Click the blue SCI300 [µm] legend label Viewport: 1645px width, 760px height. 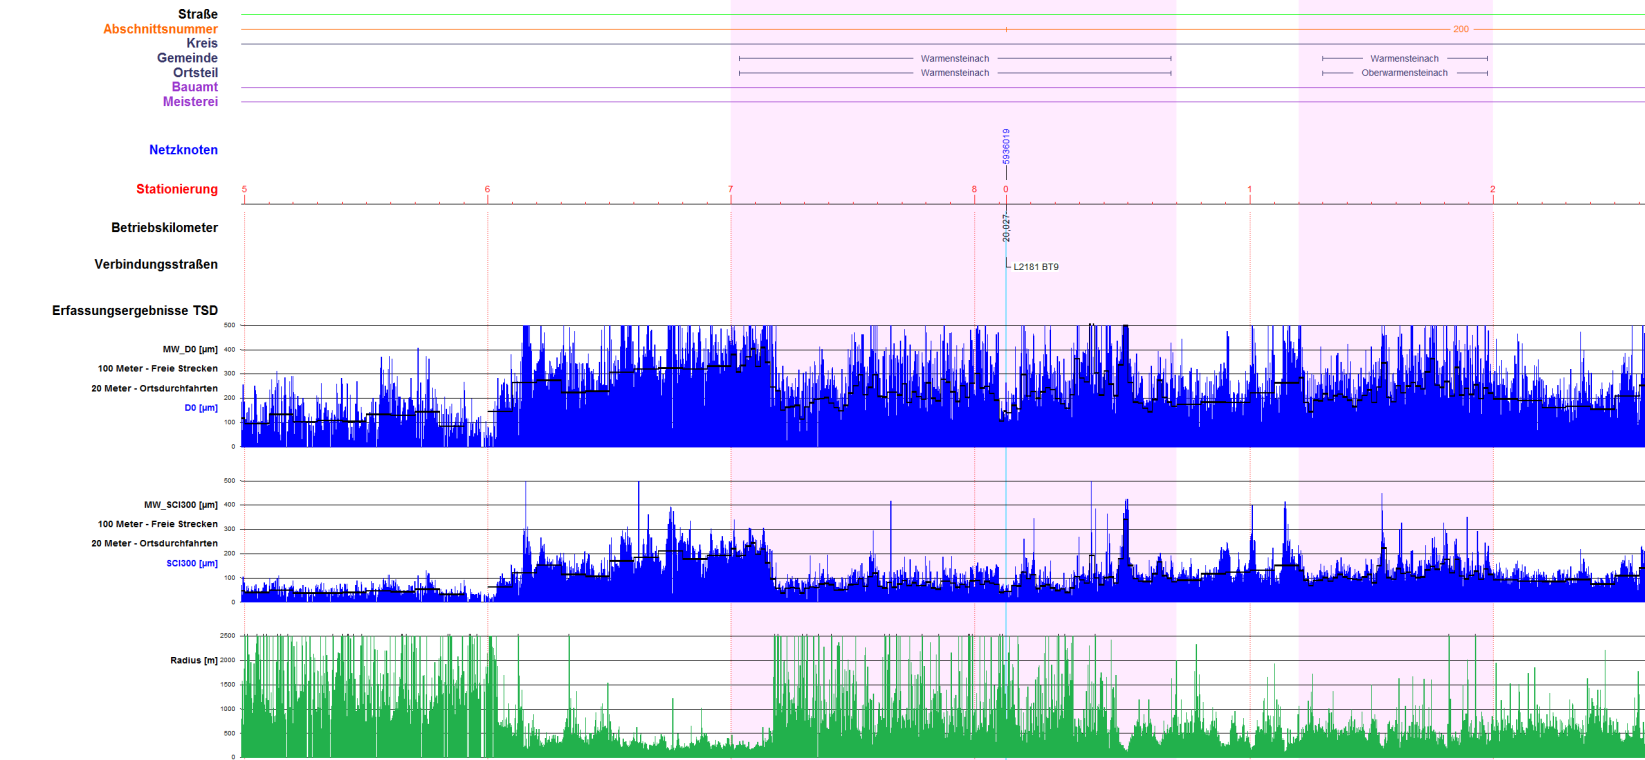(192, 564)
